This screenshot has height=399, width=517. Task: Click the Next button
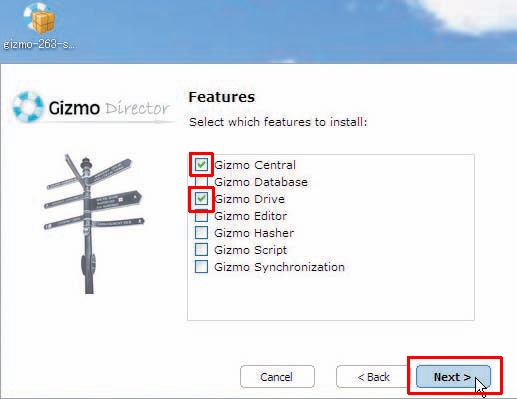453,377
